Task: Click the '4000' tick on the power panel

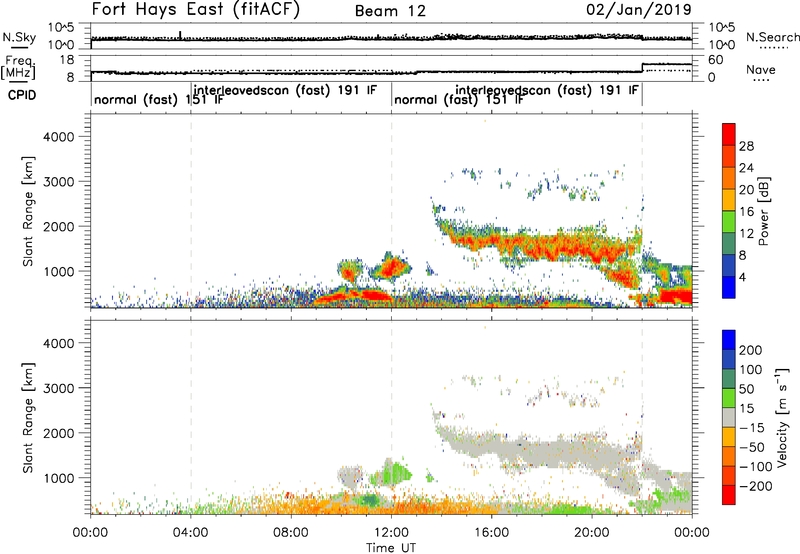Action: (x=58, y=137)
